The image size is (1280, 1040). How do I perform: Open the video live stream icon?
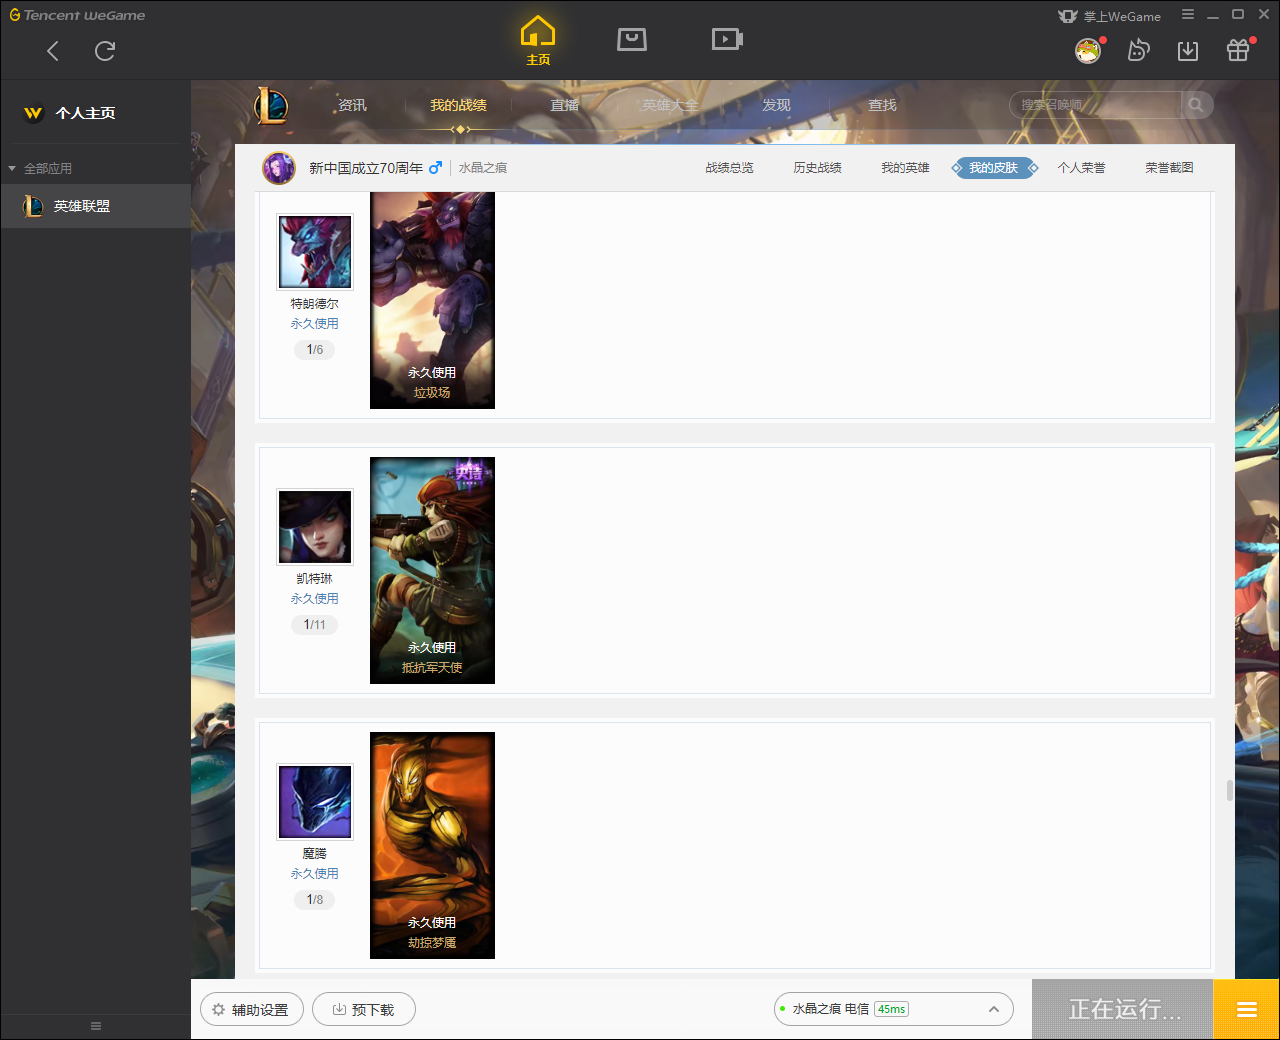pyautogui.click(x=727, y=39)
